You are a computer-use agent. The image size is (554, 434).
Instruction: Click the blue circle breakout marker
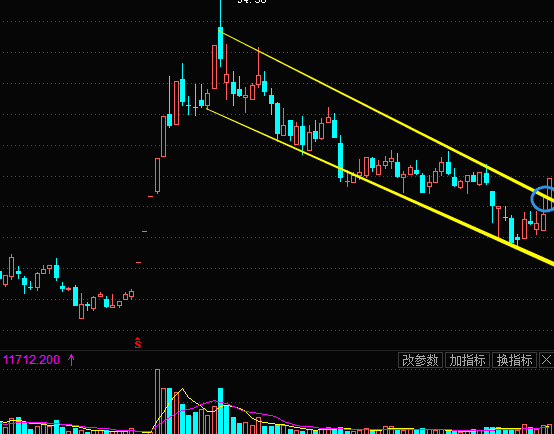tap(543, 199)
